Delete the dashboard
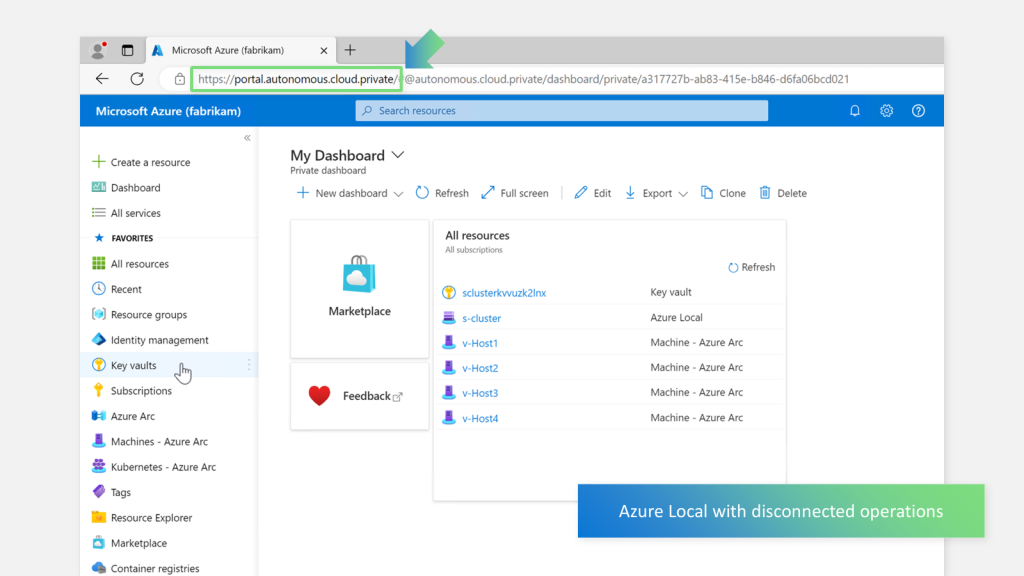Viewport: 1024px width, 576px height. tap(782, 193)
